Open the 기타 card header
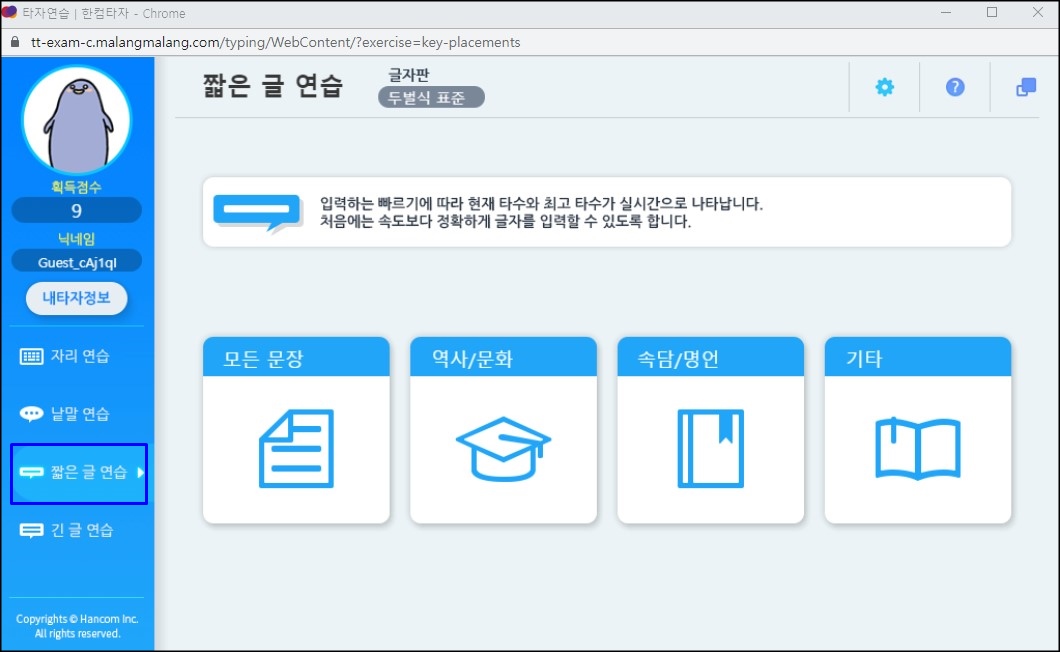The image size is (1060, 652). (918, 357)
